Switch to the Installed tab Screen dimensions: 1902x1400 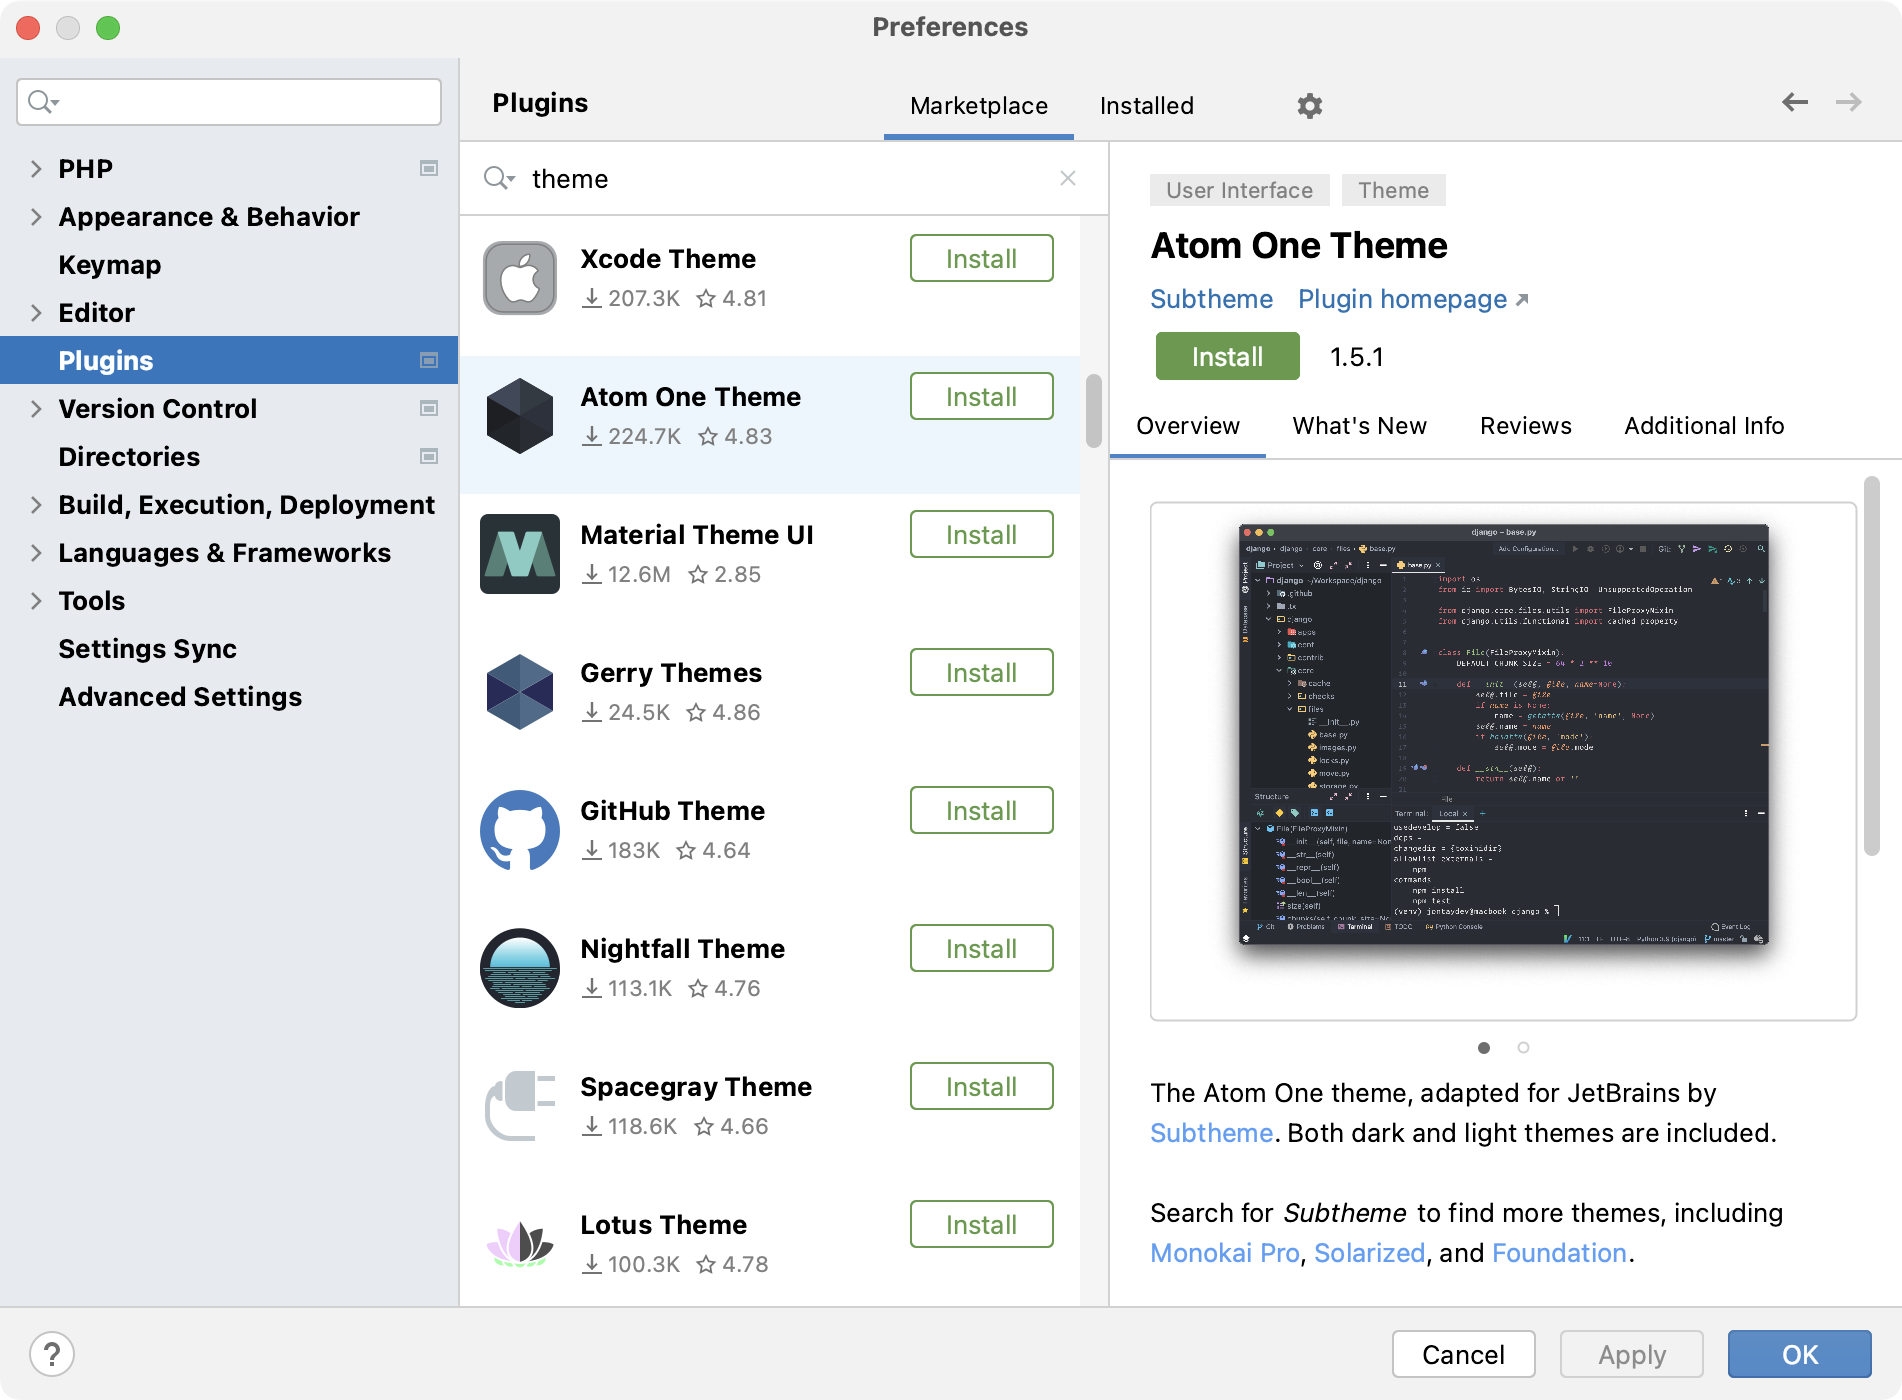point(1146,106)
